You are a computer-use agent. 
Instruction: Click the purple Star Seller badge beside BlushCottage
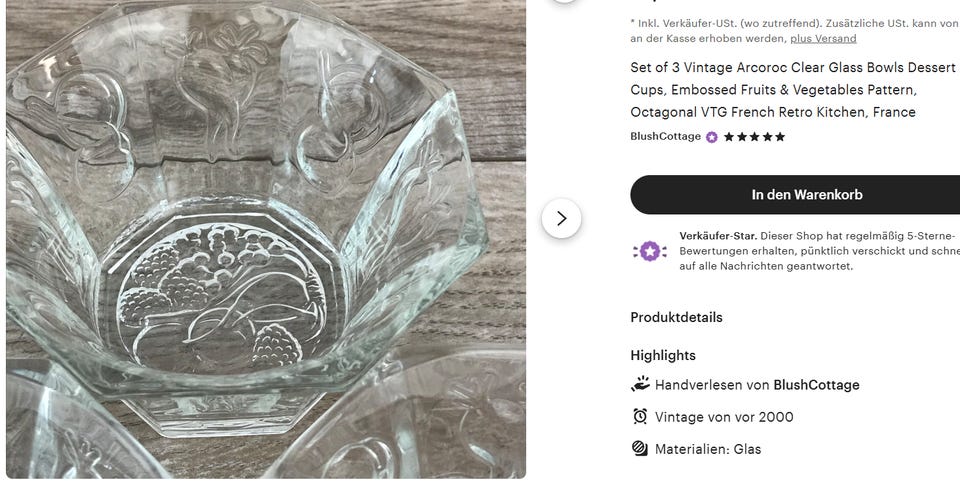(x=711, y=137)
